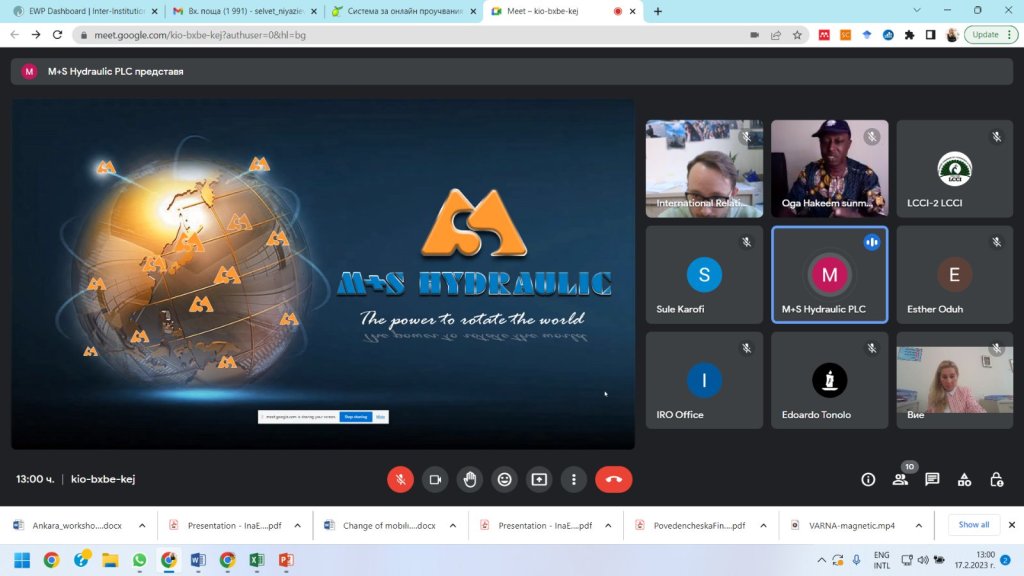Expand options for VARNA-magnetic.mp4 download
The image size is (1024, 576).
[918, 525]
